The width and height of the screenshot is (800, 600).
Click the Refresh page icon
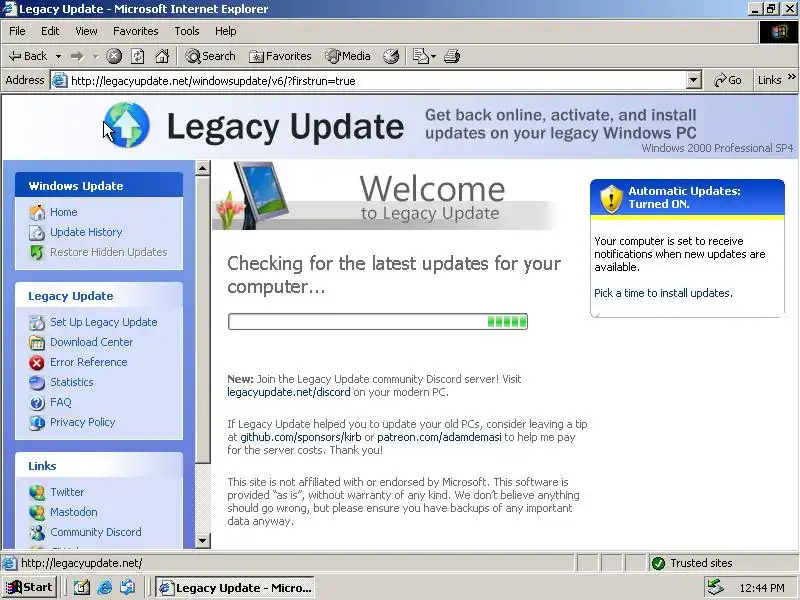tap(138, 56)
